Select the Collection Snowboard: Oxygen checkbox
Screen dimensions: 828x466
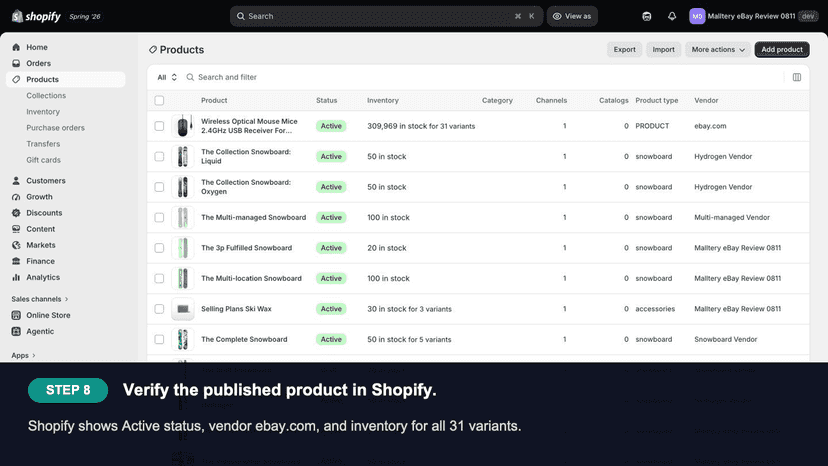pyautogui.click(x=159, y=187)
